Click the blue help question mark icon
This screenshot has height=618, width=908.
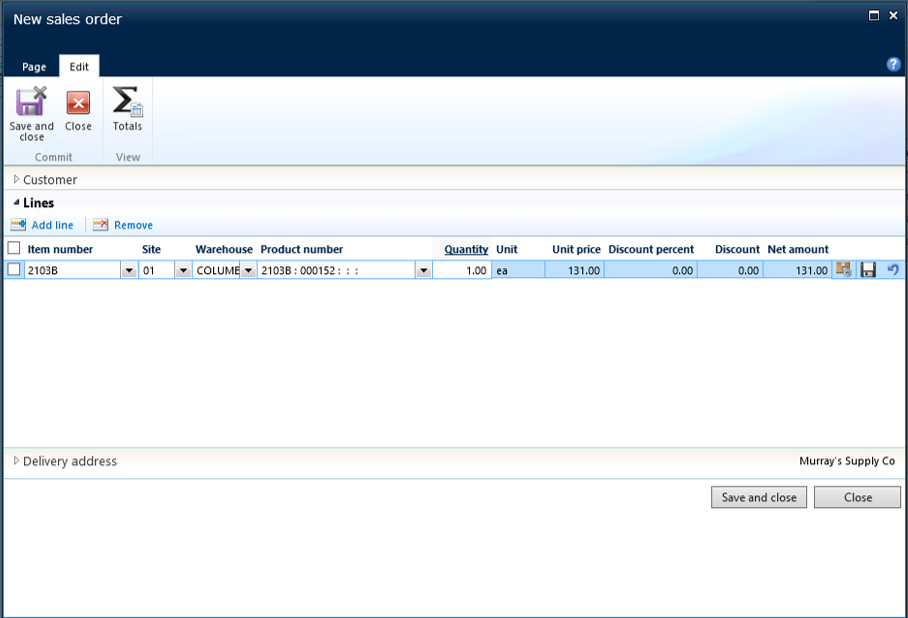pos(894,64)
